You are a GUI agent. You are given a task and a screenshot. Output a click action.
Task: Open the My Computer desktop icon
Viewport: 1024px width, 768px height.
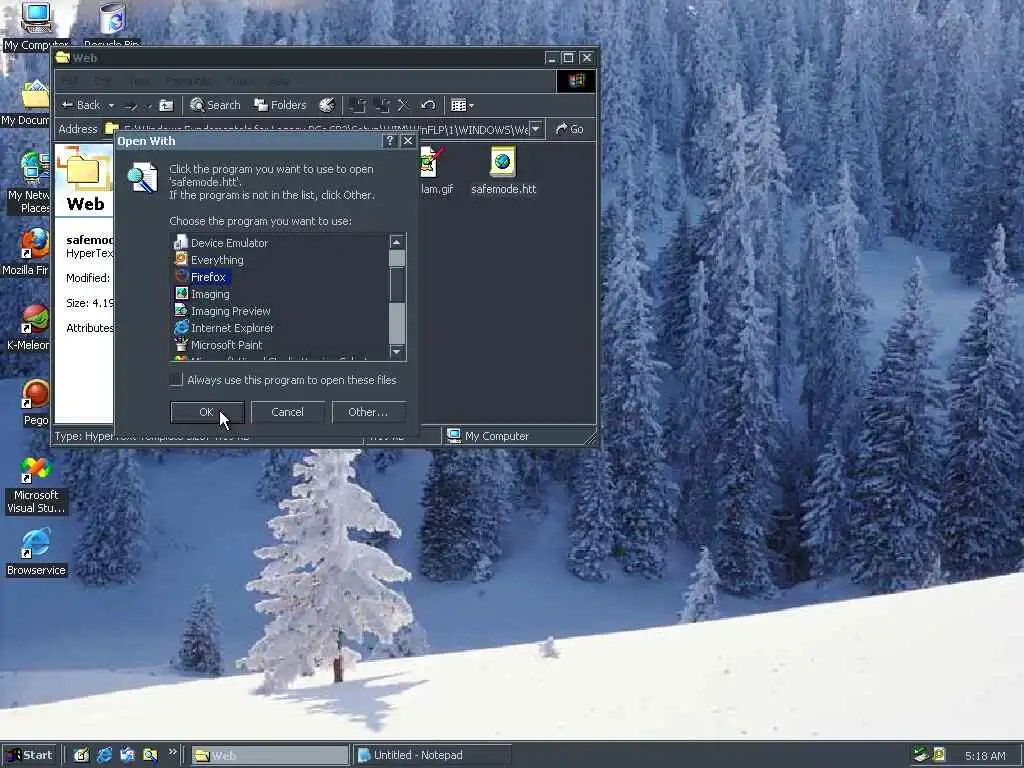tap(35, 26)
